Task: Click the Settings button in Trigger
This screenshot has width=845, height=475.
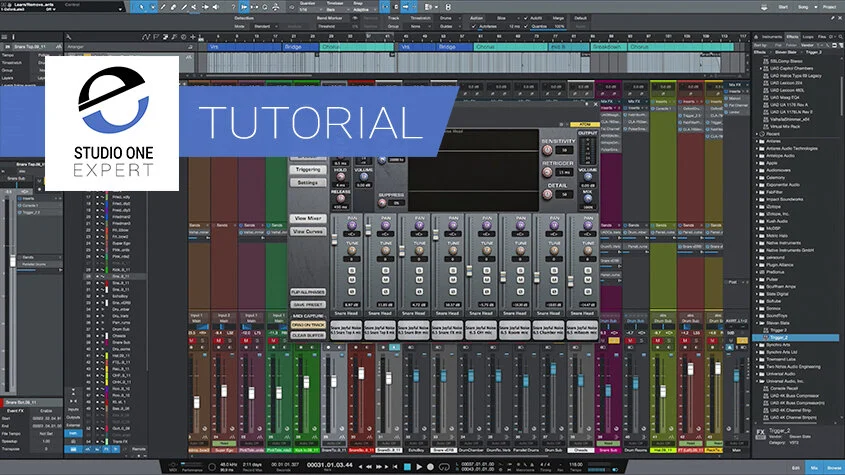Action: coord(308,182)
